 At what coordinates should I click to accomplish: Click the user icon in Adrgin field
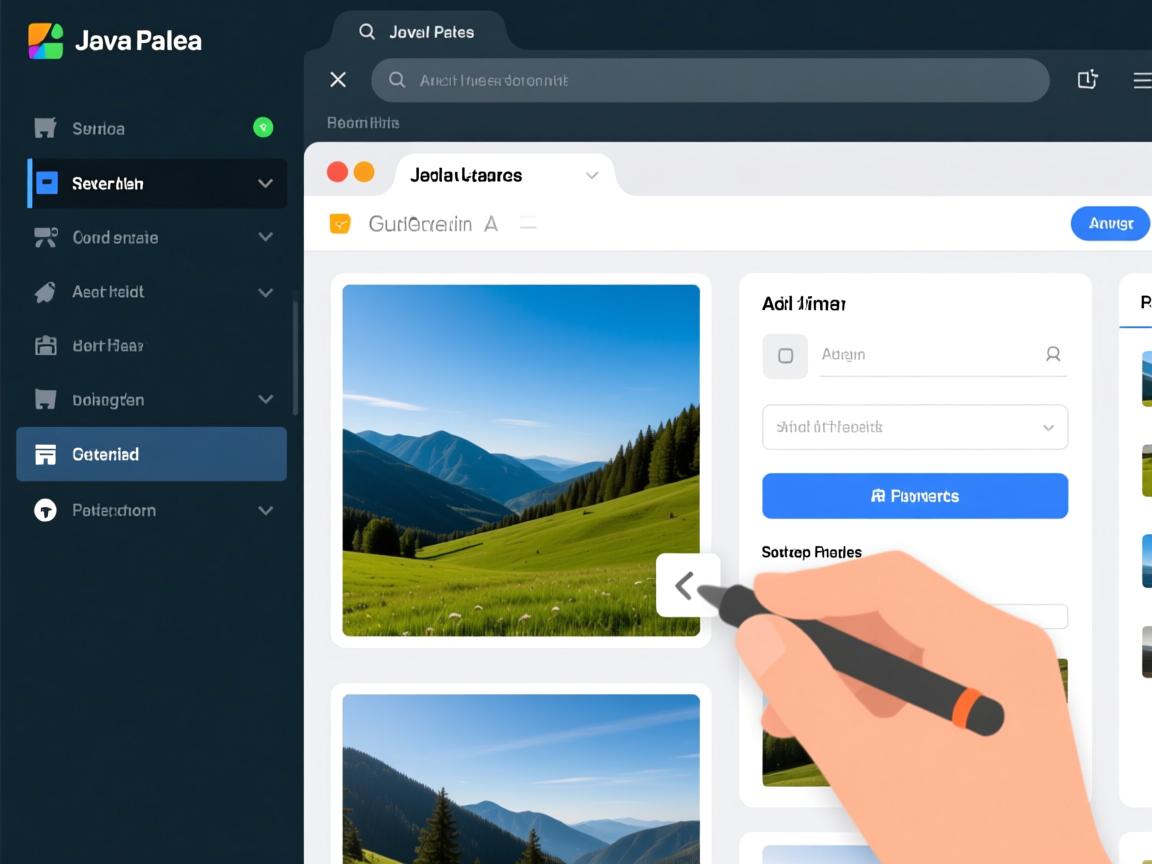[x=1053, y=354]
